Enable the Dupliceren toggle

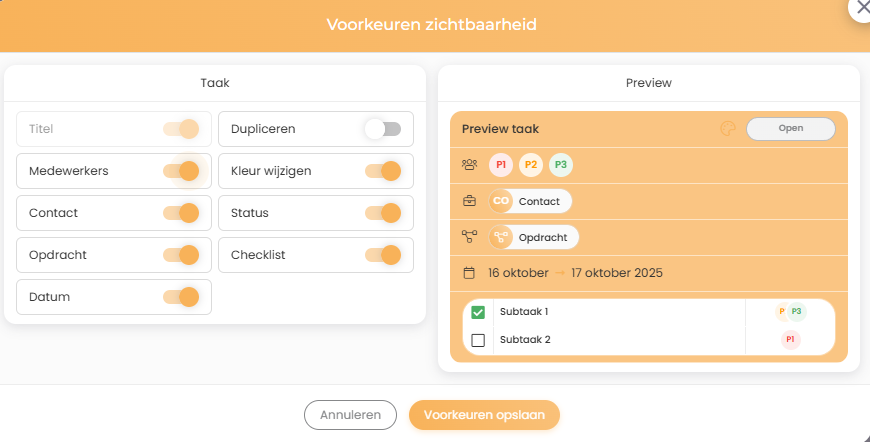click(382, 129)
